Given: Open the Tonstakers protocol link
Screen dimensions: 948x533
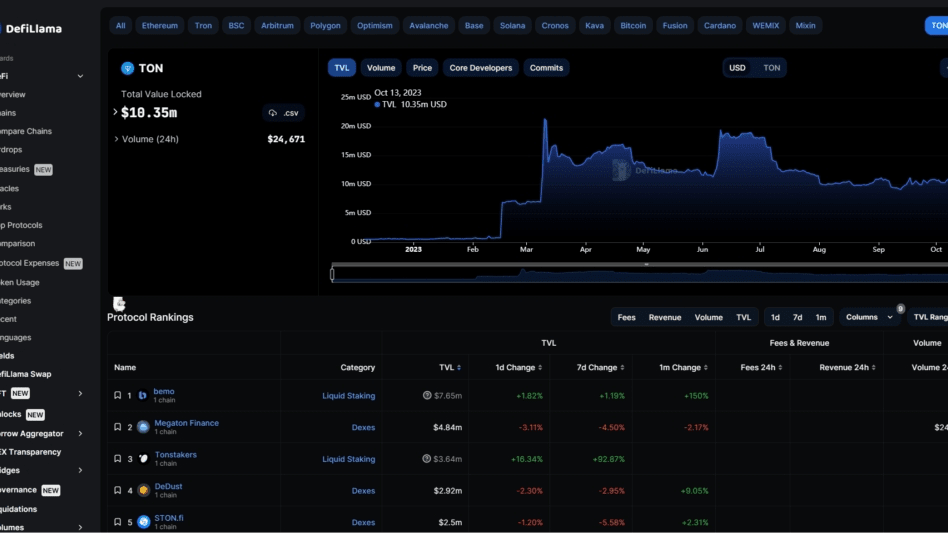Looking at the screenshot, I should pyautogui.click(x=175, y=454).
